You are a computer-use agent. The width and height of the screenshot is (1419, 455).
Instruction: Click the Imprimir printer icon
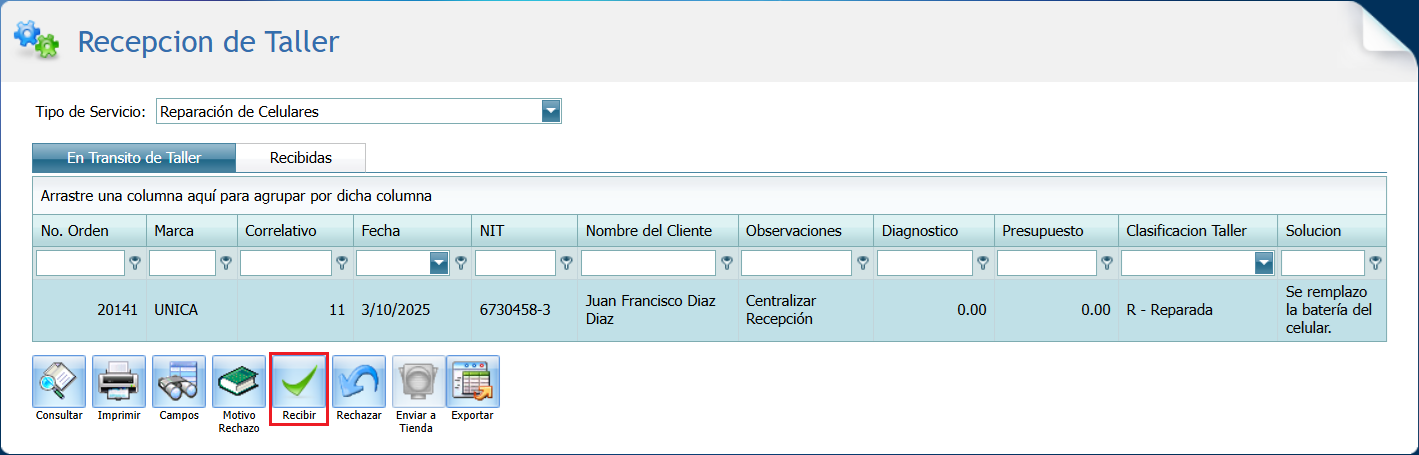119,381
